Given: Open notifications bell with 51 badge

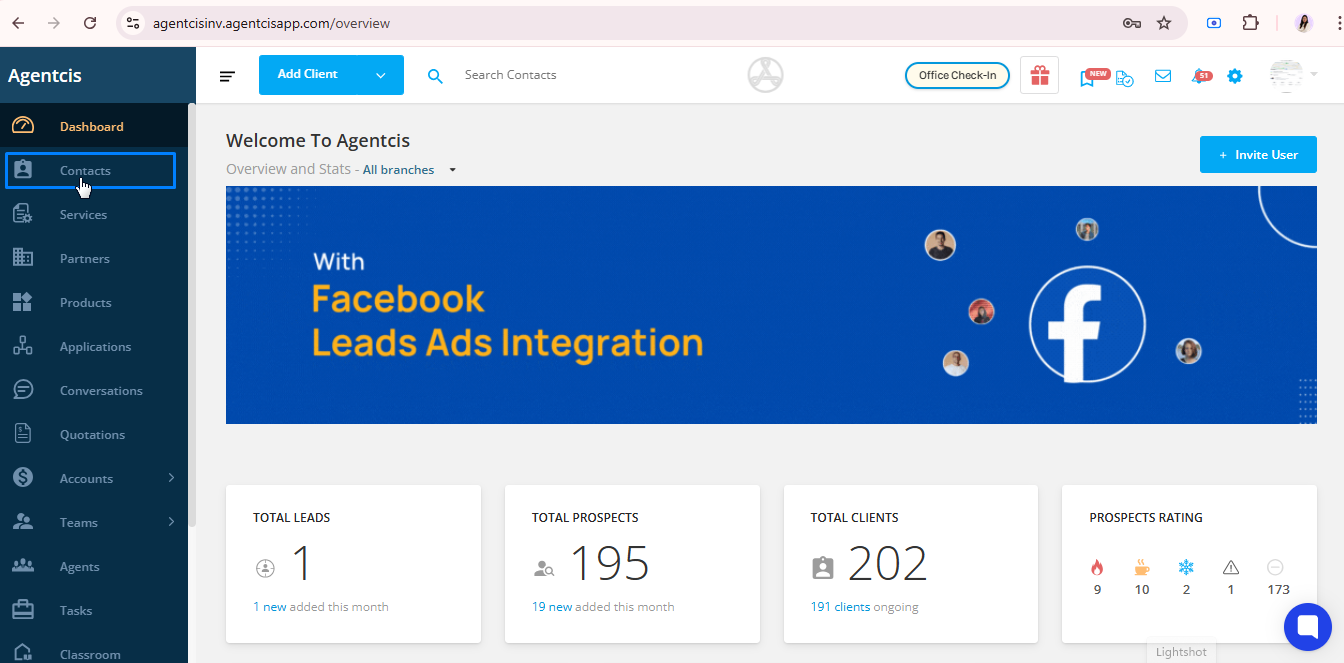Looking at the screenshot, I should 1199,76.
